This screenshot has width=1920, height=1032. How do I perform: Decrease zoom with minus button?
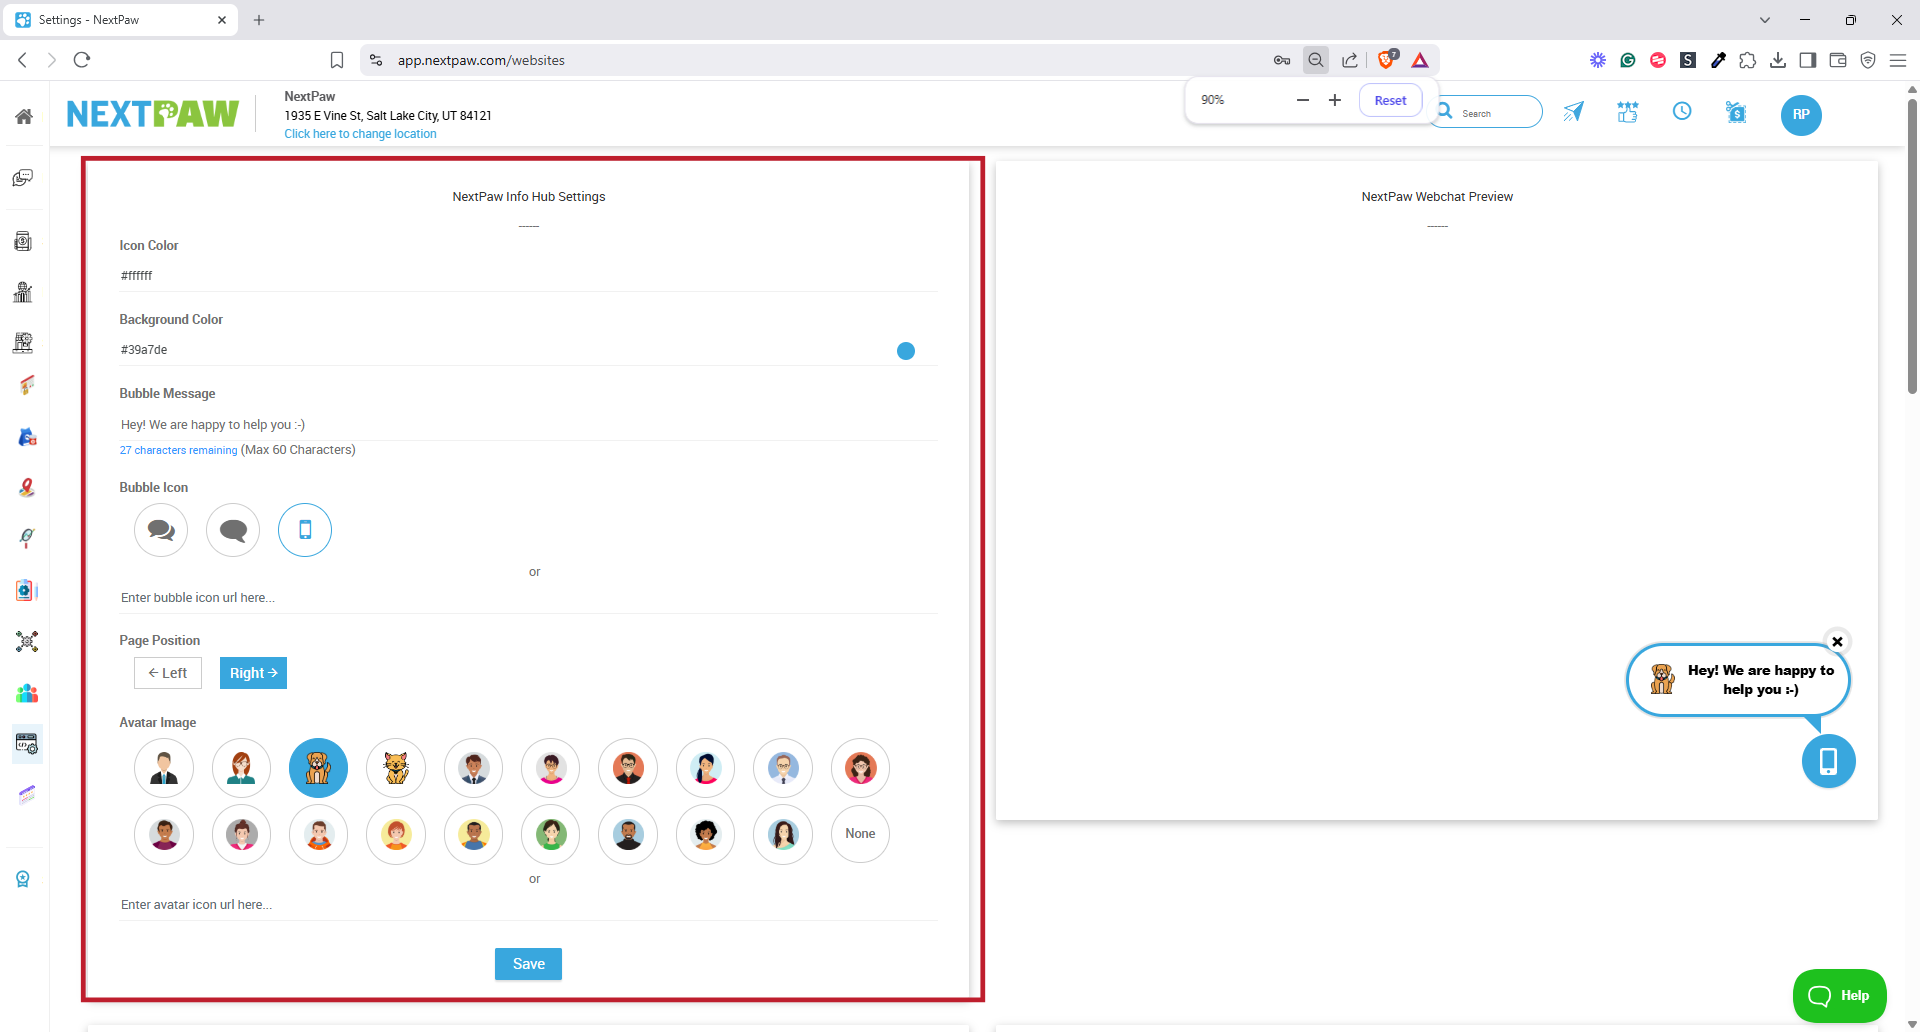click(1303, 100)
